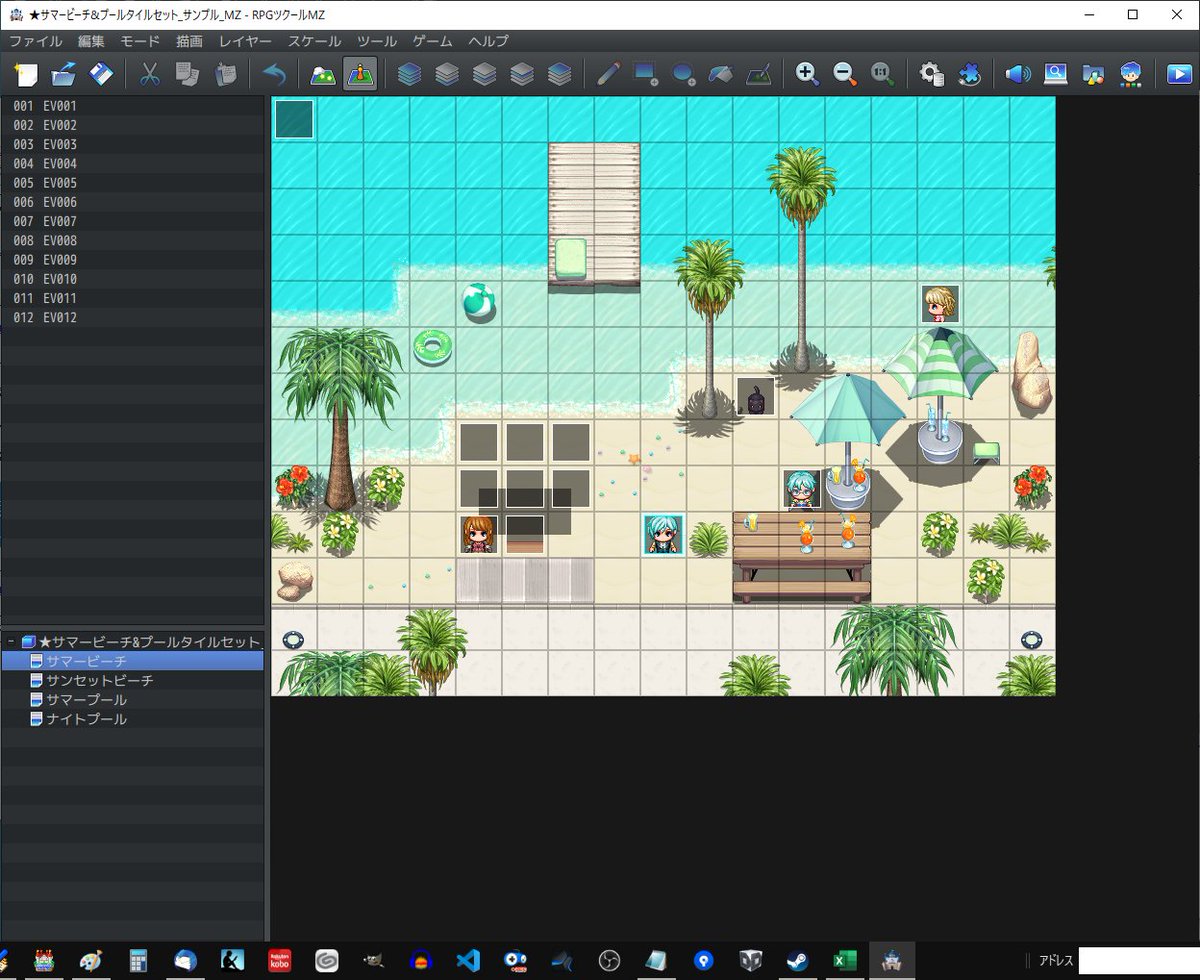Select event 012 EV012 in list
This screenshot has height=980, width=1200.
point(133,317)
